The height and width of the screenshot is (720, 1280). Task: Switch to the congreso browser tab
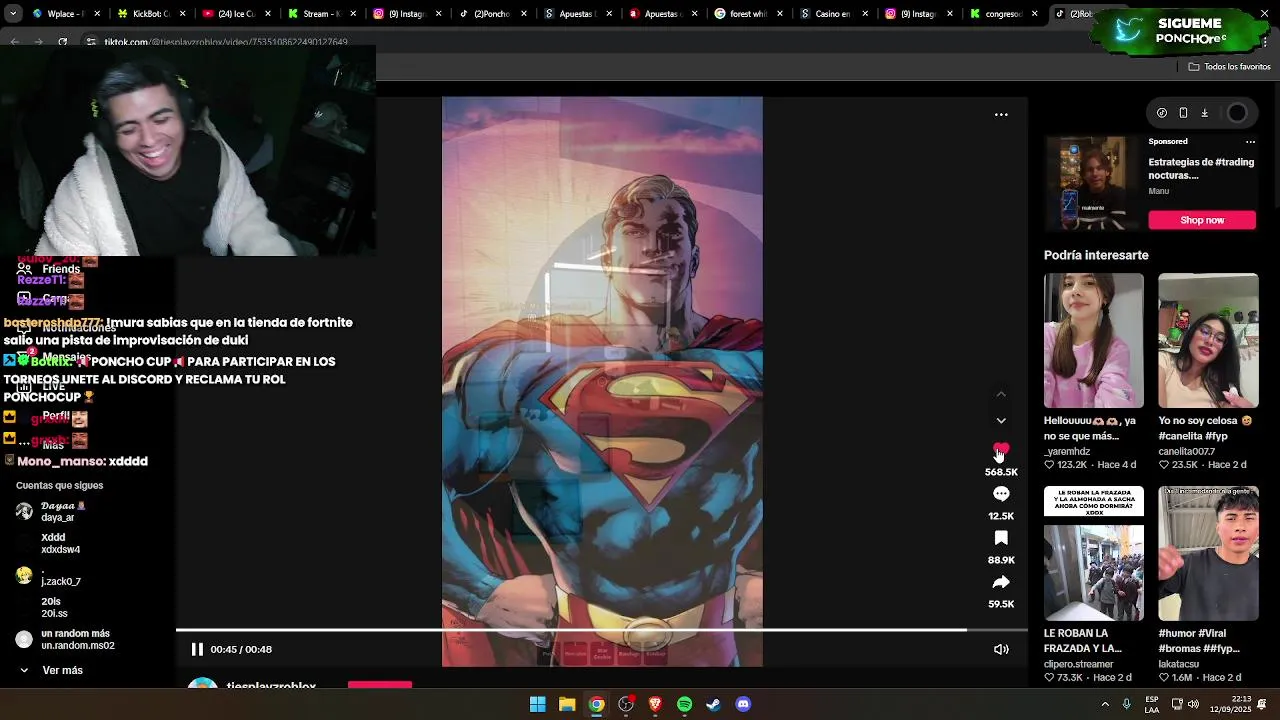click(1004, 14)
